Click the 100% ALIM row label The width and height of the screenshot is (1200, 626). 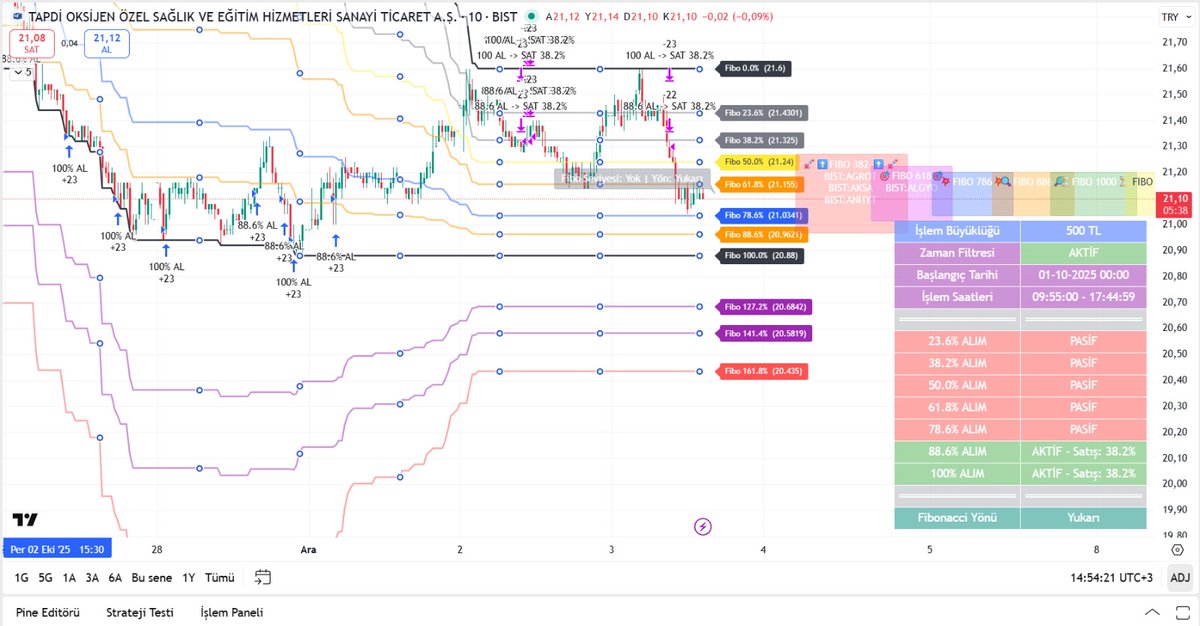(957, 473)
